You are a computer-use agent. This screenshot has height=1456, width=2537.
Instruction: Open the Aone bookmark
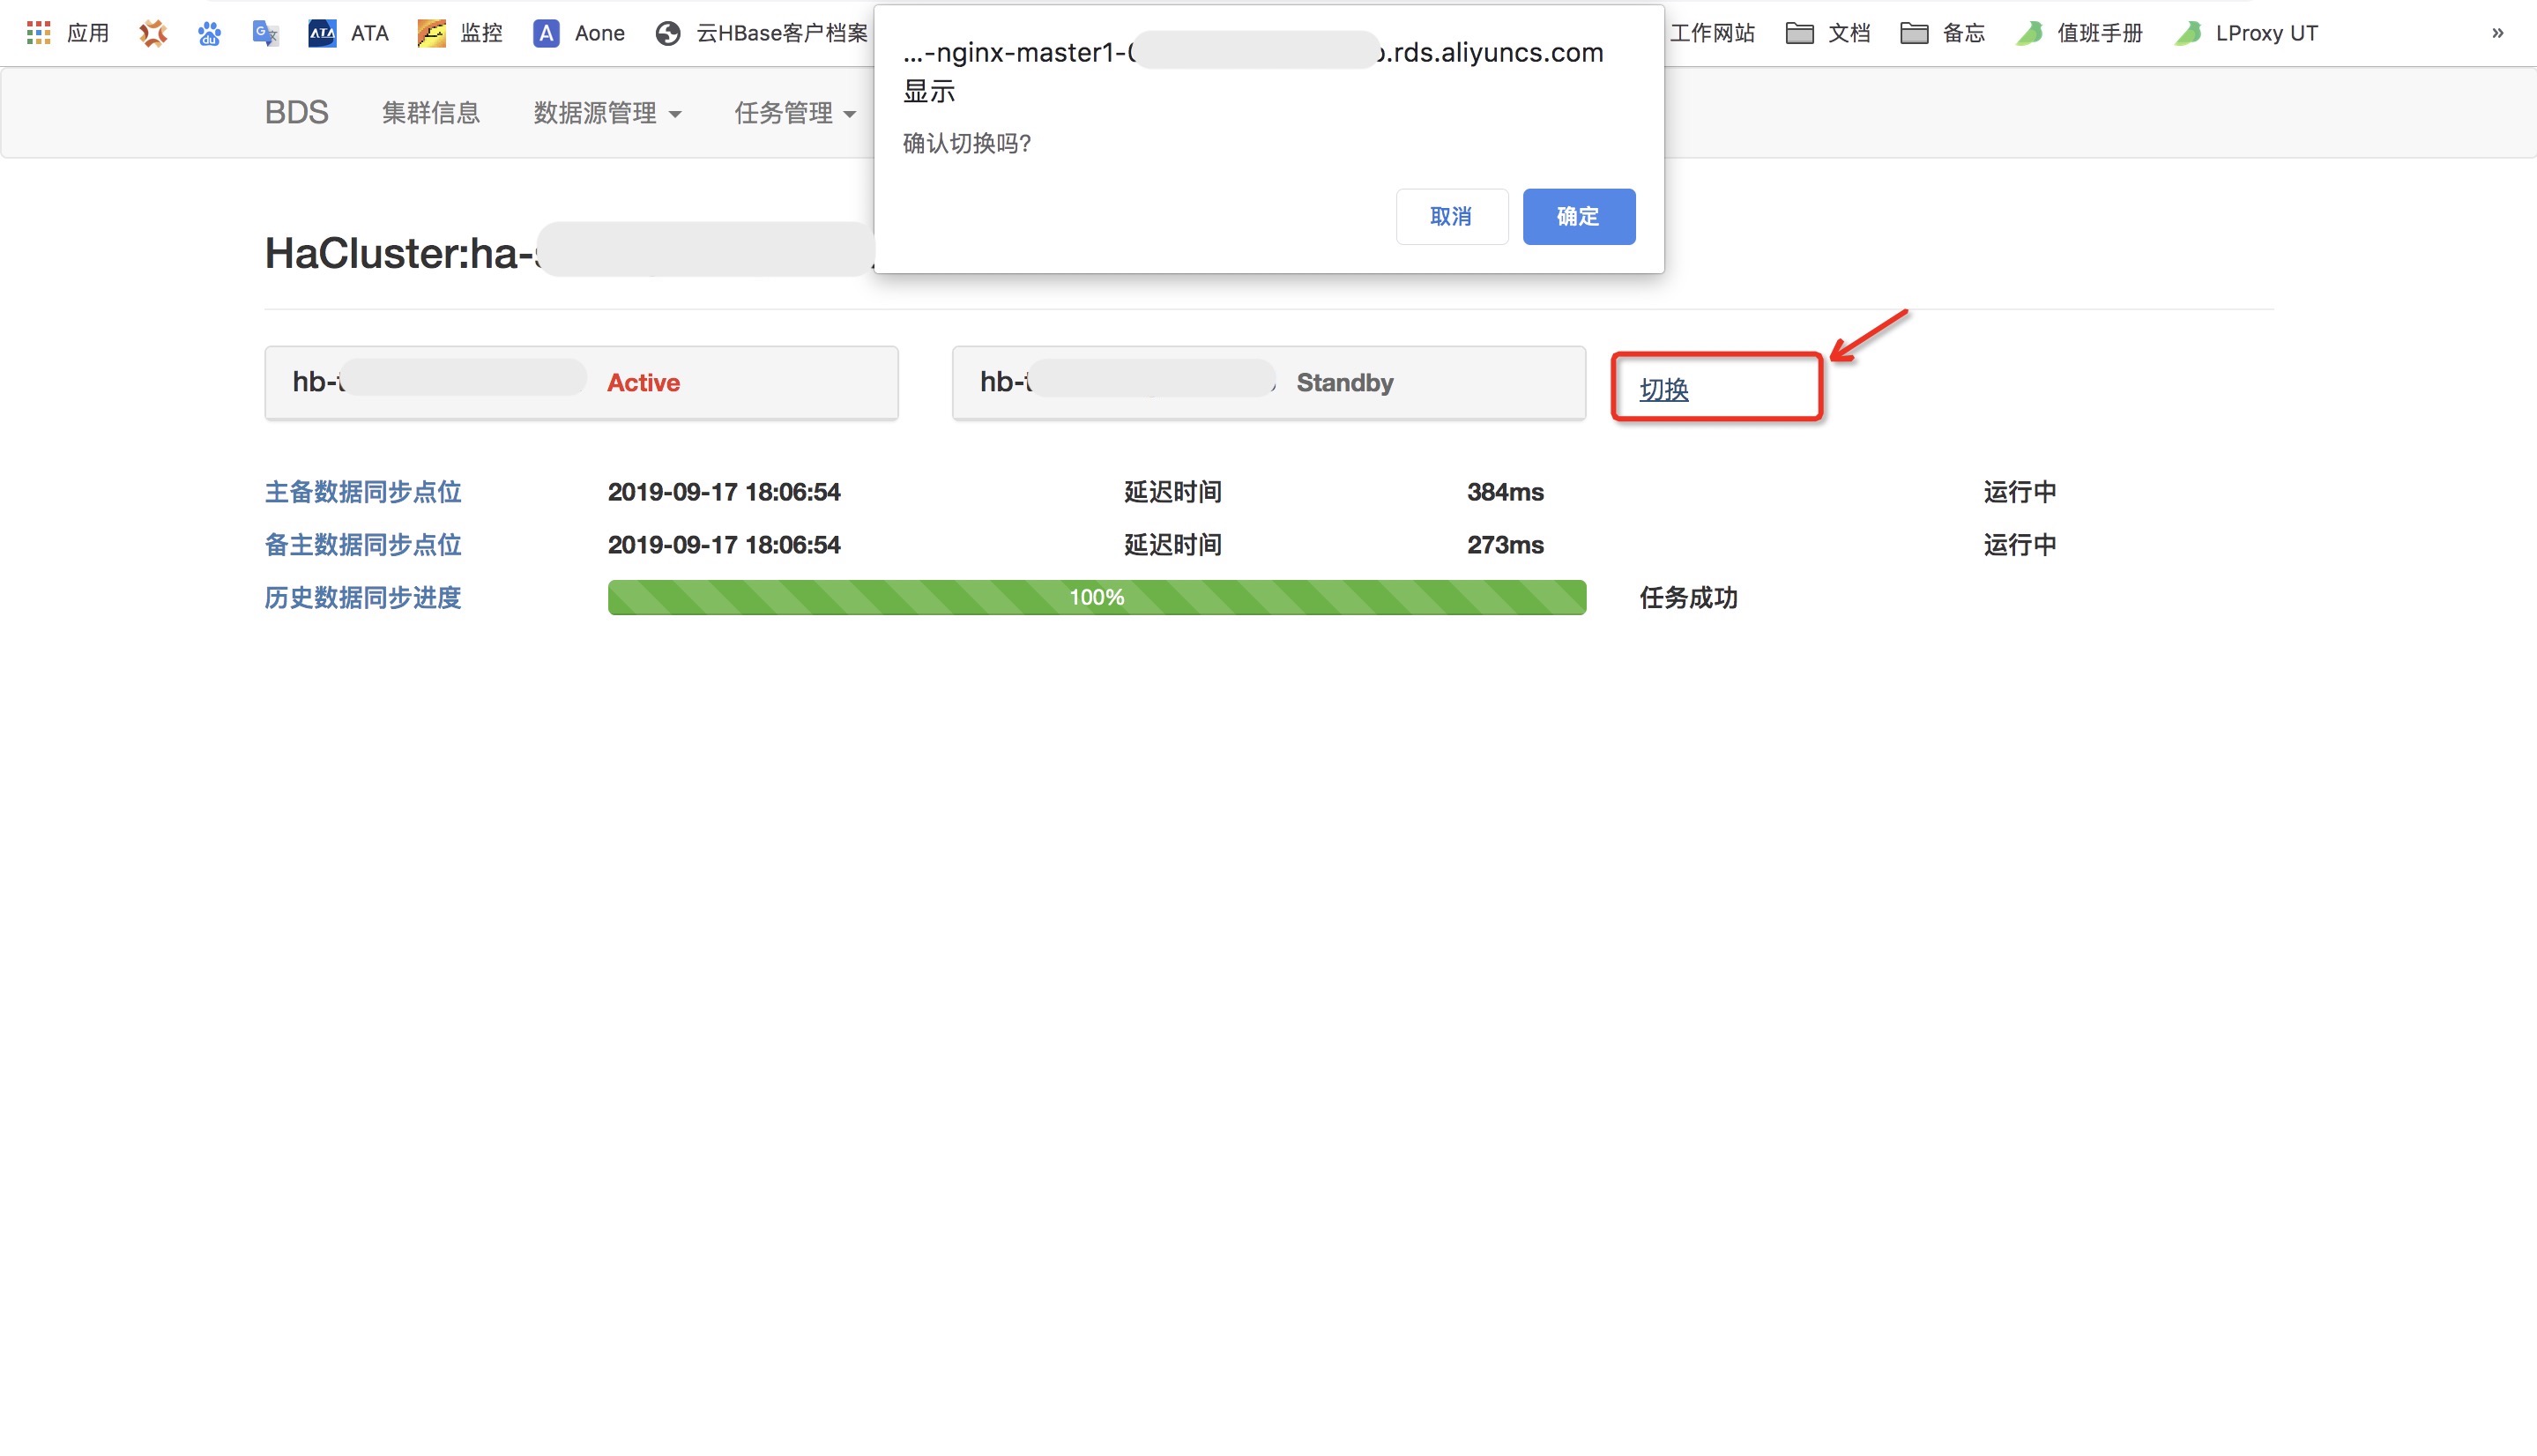[x=579, y=33]
